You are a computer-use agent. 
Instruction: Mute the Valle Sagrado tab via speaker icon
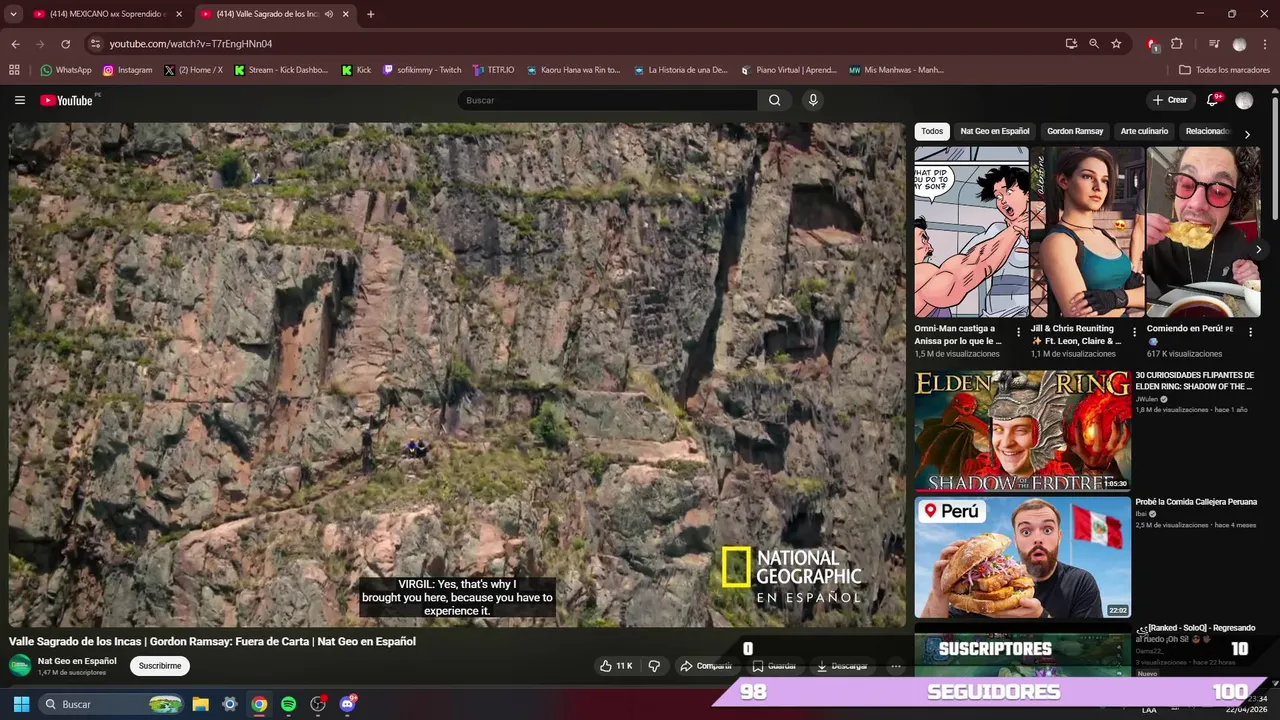329,14
